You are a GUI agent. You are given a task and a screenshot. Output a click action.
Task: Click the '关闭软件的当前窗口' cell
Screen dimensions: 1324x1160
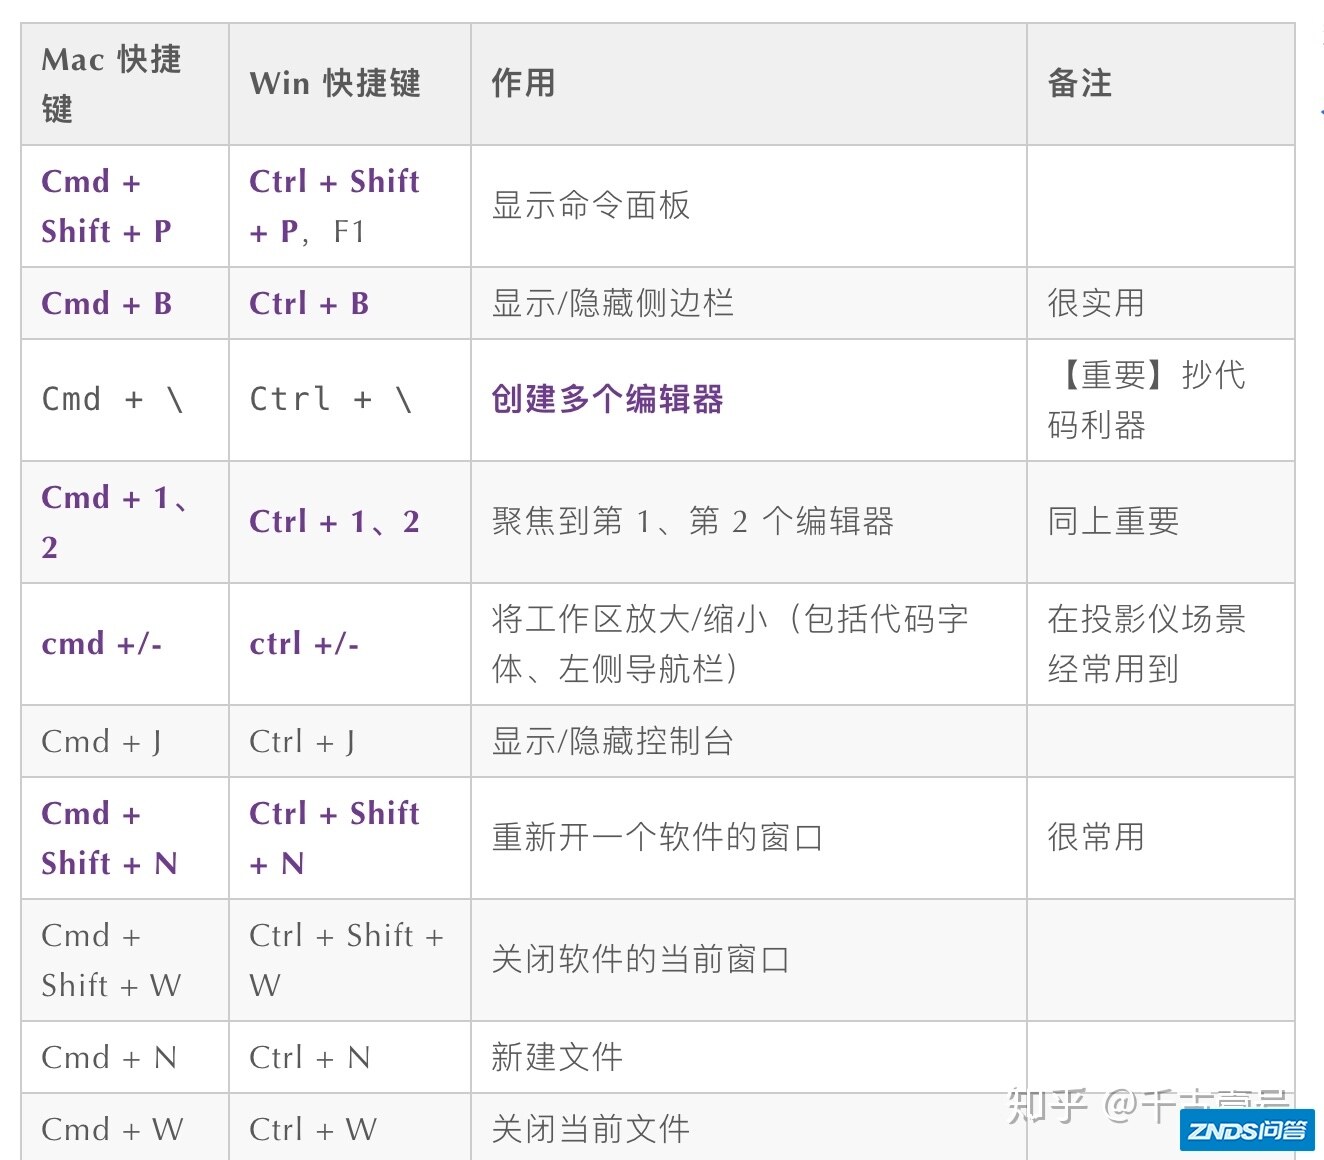click(749, 960)
